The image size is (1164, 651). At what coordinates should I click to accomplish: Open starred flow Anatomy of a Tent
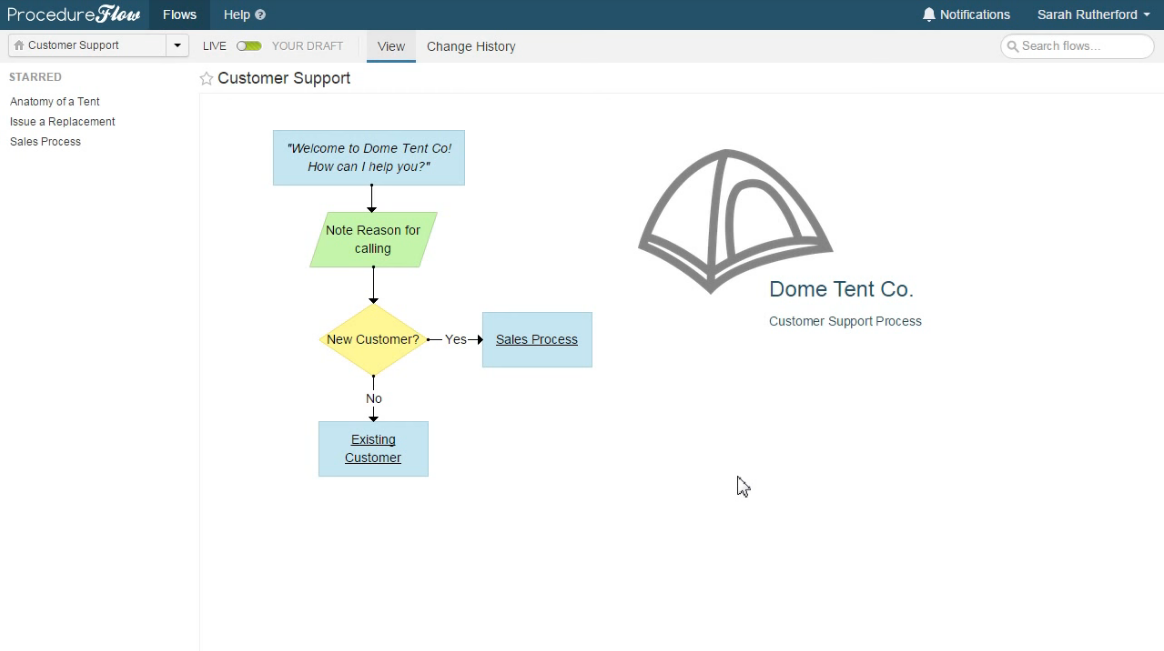pos(55,102)
